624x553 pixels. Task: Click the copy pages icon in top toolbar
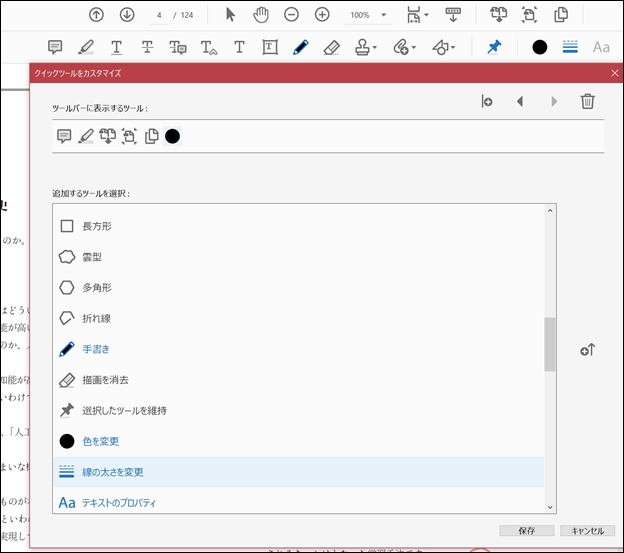(561, 15)
